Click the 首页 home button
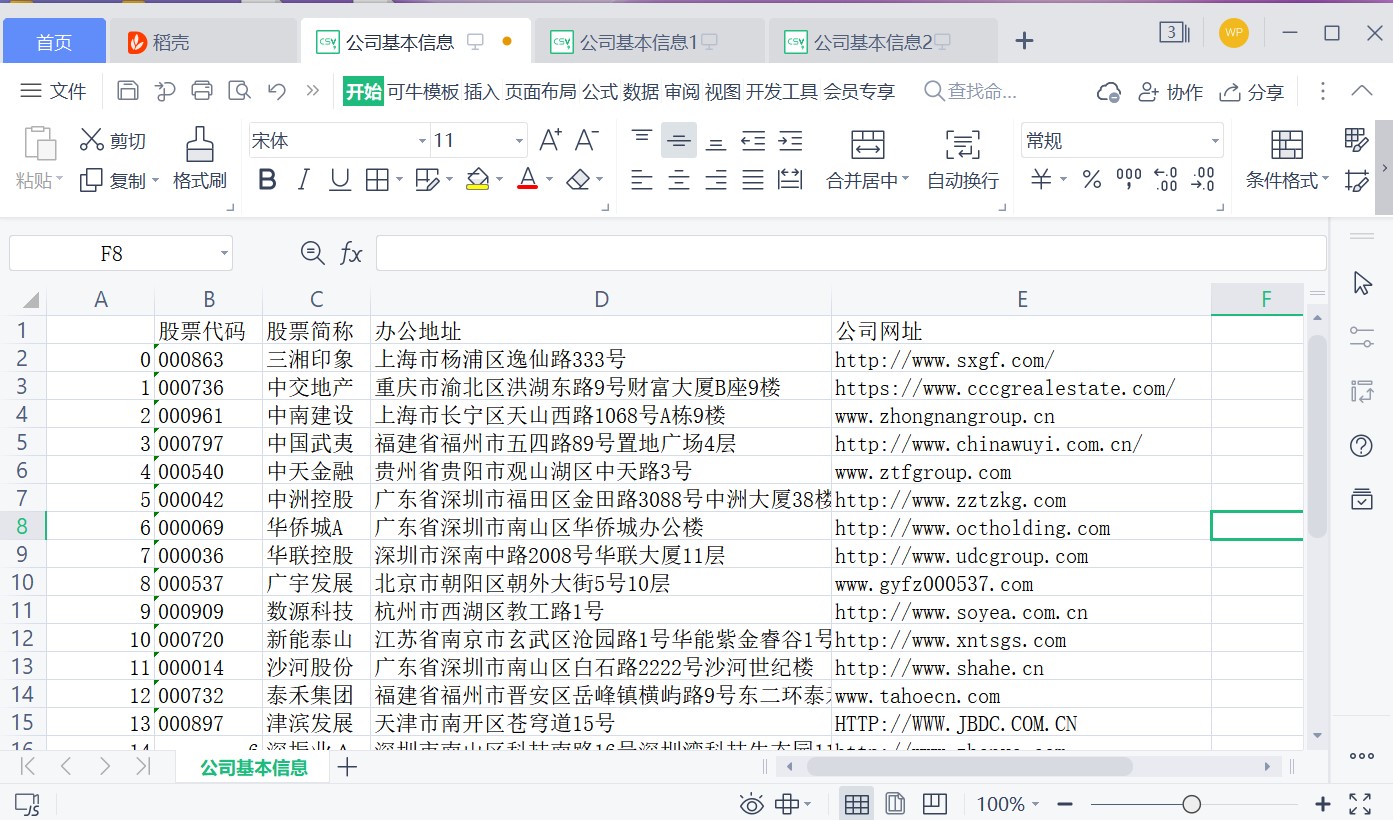 [x=54, y=42]
